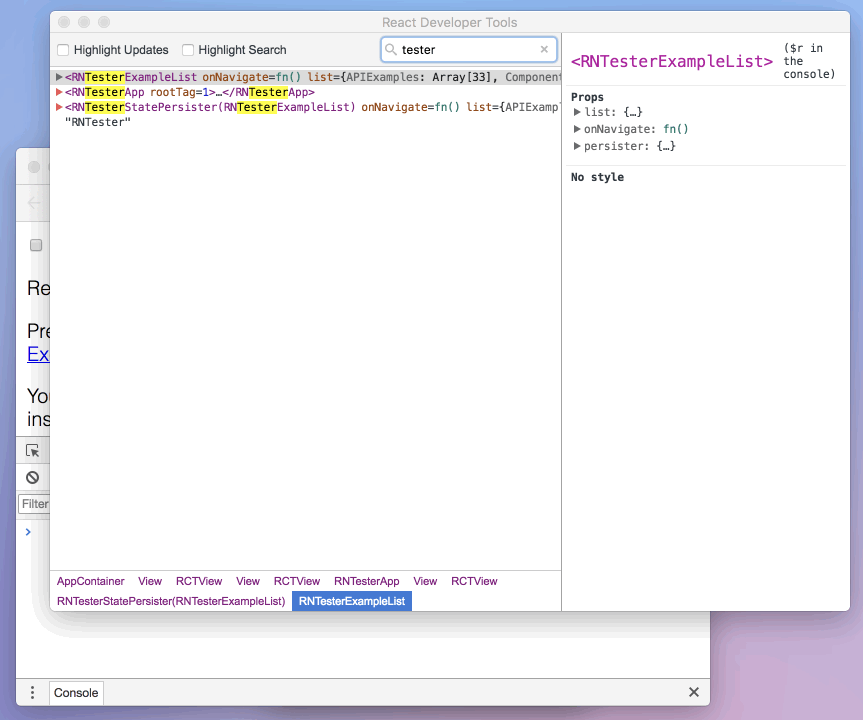Collapse the RNTesterExampleList element node
The image size is (863, 720).
tap(58, 76)
